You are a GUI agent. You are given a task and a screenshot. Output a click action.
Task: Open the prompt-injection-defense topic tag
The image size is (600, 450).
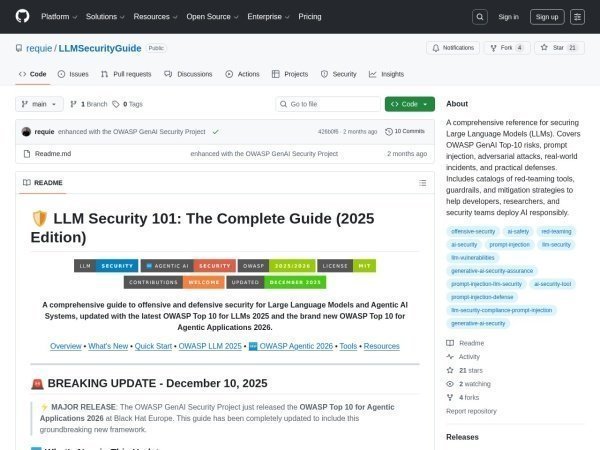point(482,297)
